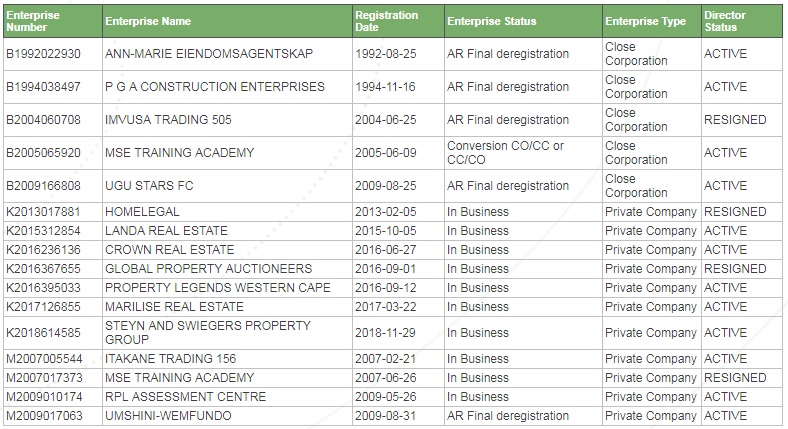Click the Enterprise Number column header
Screen dimensions: 788x429
(33, 21)
